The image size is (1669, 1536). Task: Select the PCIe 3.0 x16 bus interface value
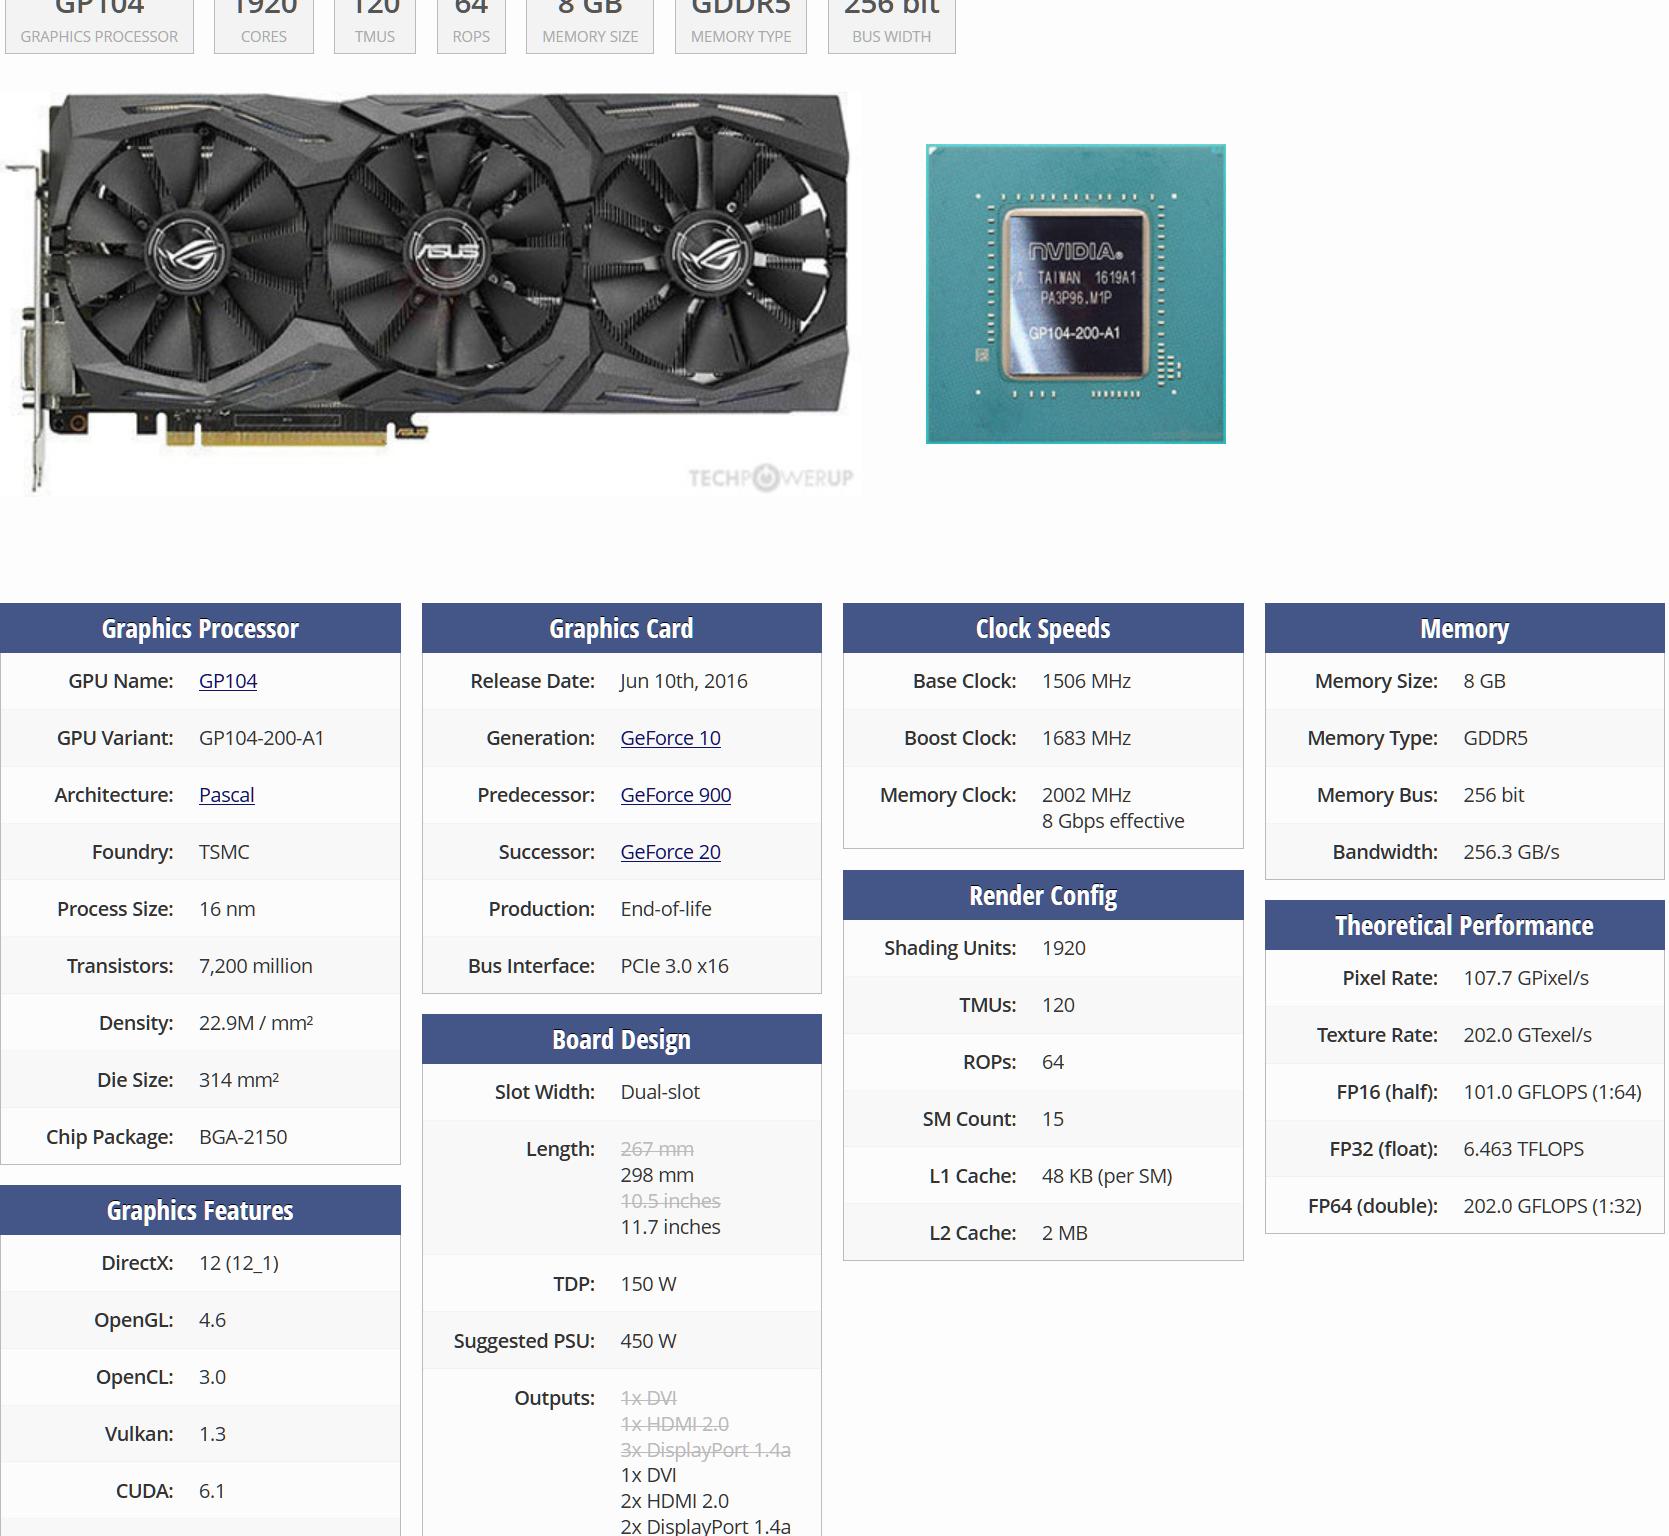[x=674, y=966]
